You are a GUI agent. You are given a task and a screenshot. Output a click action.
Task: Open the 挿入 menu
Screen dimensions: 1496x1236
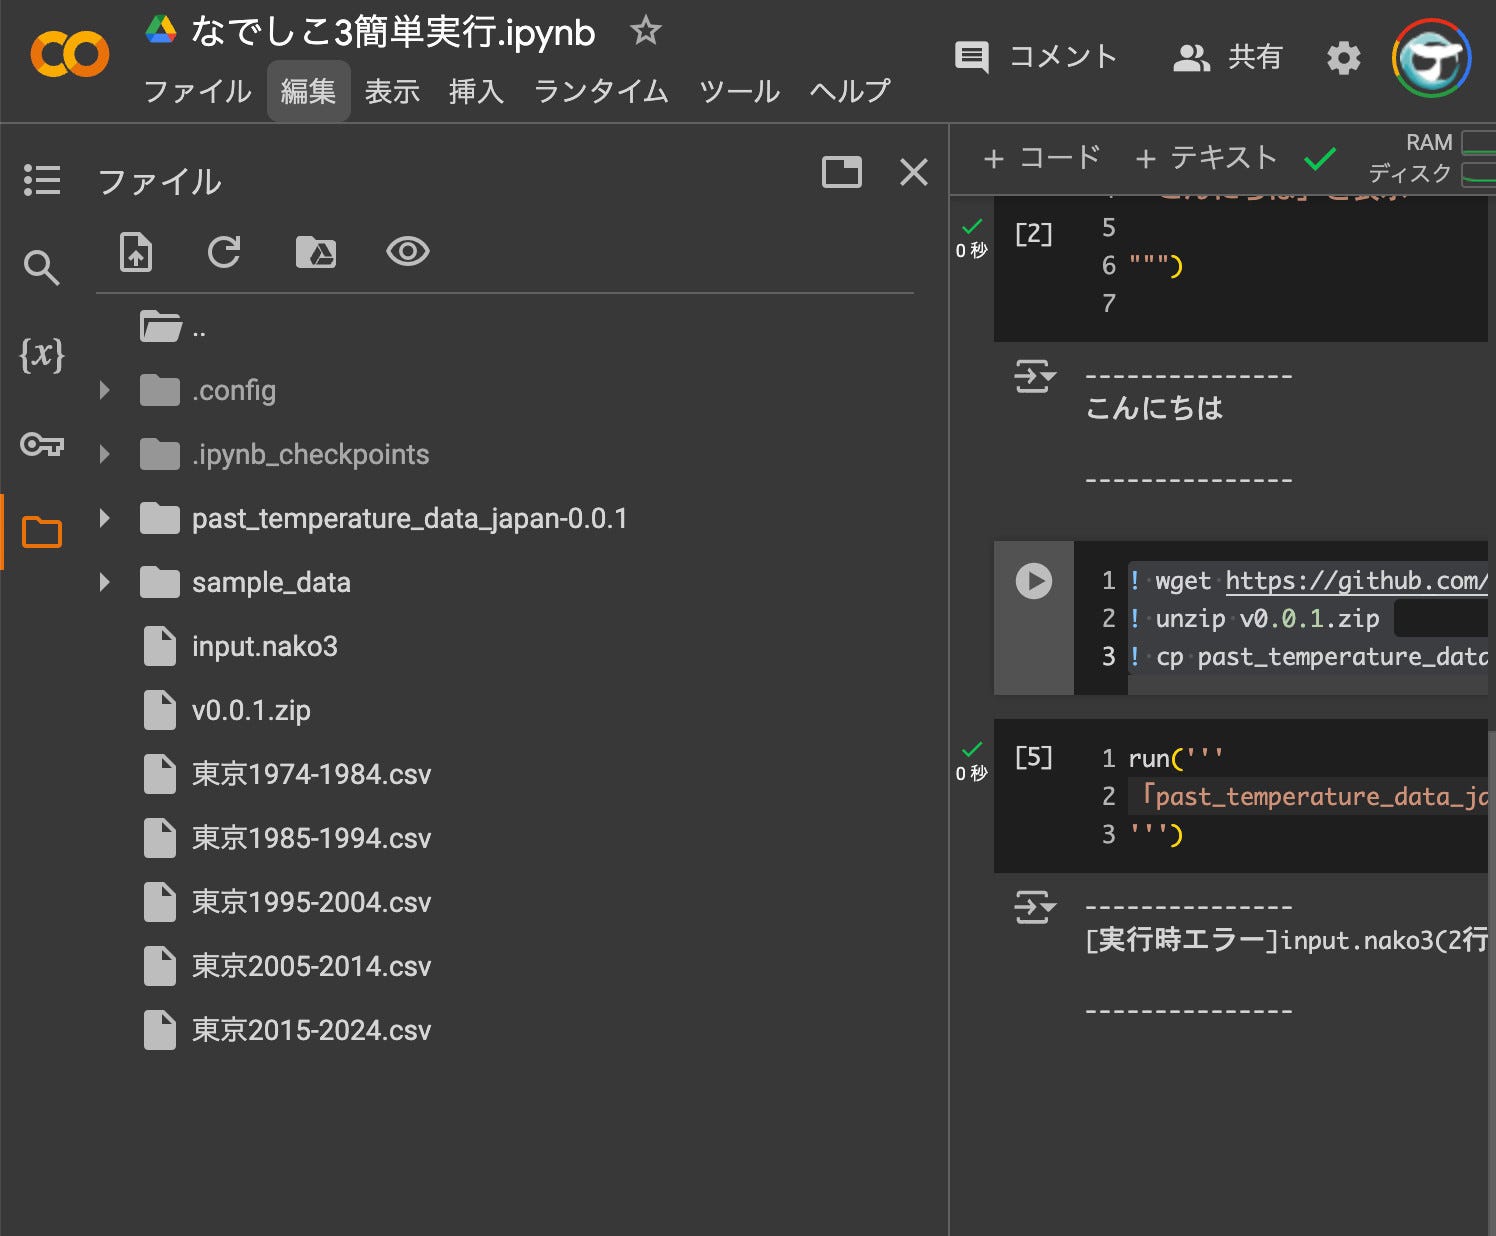tap(476, 91)
